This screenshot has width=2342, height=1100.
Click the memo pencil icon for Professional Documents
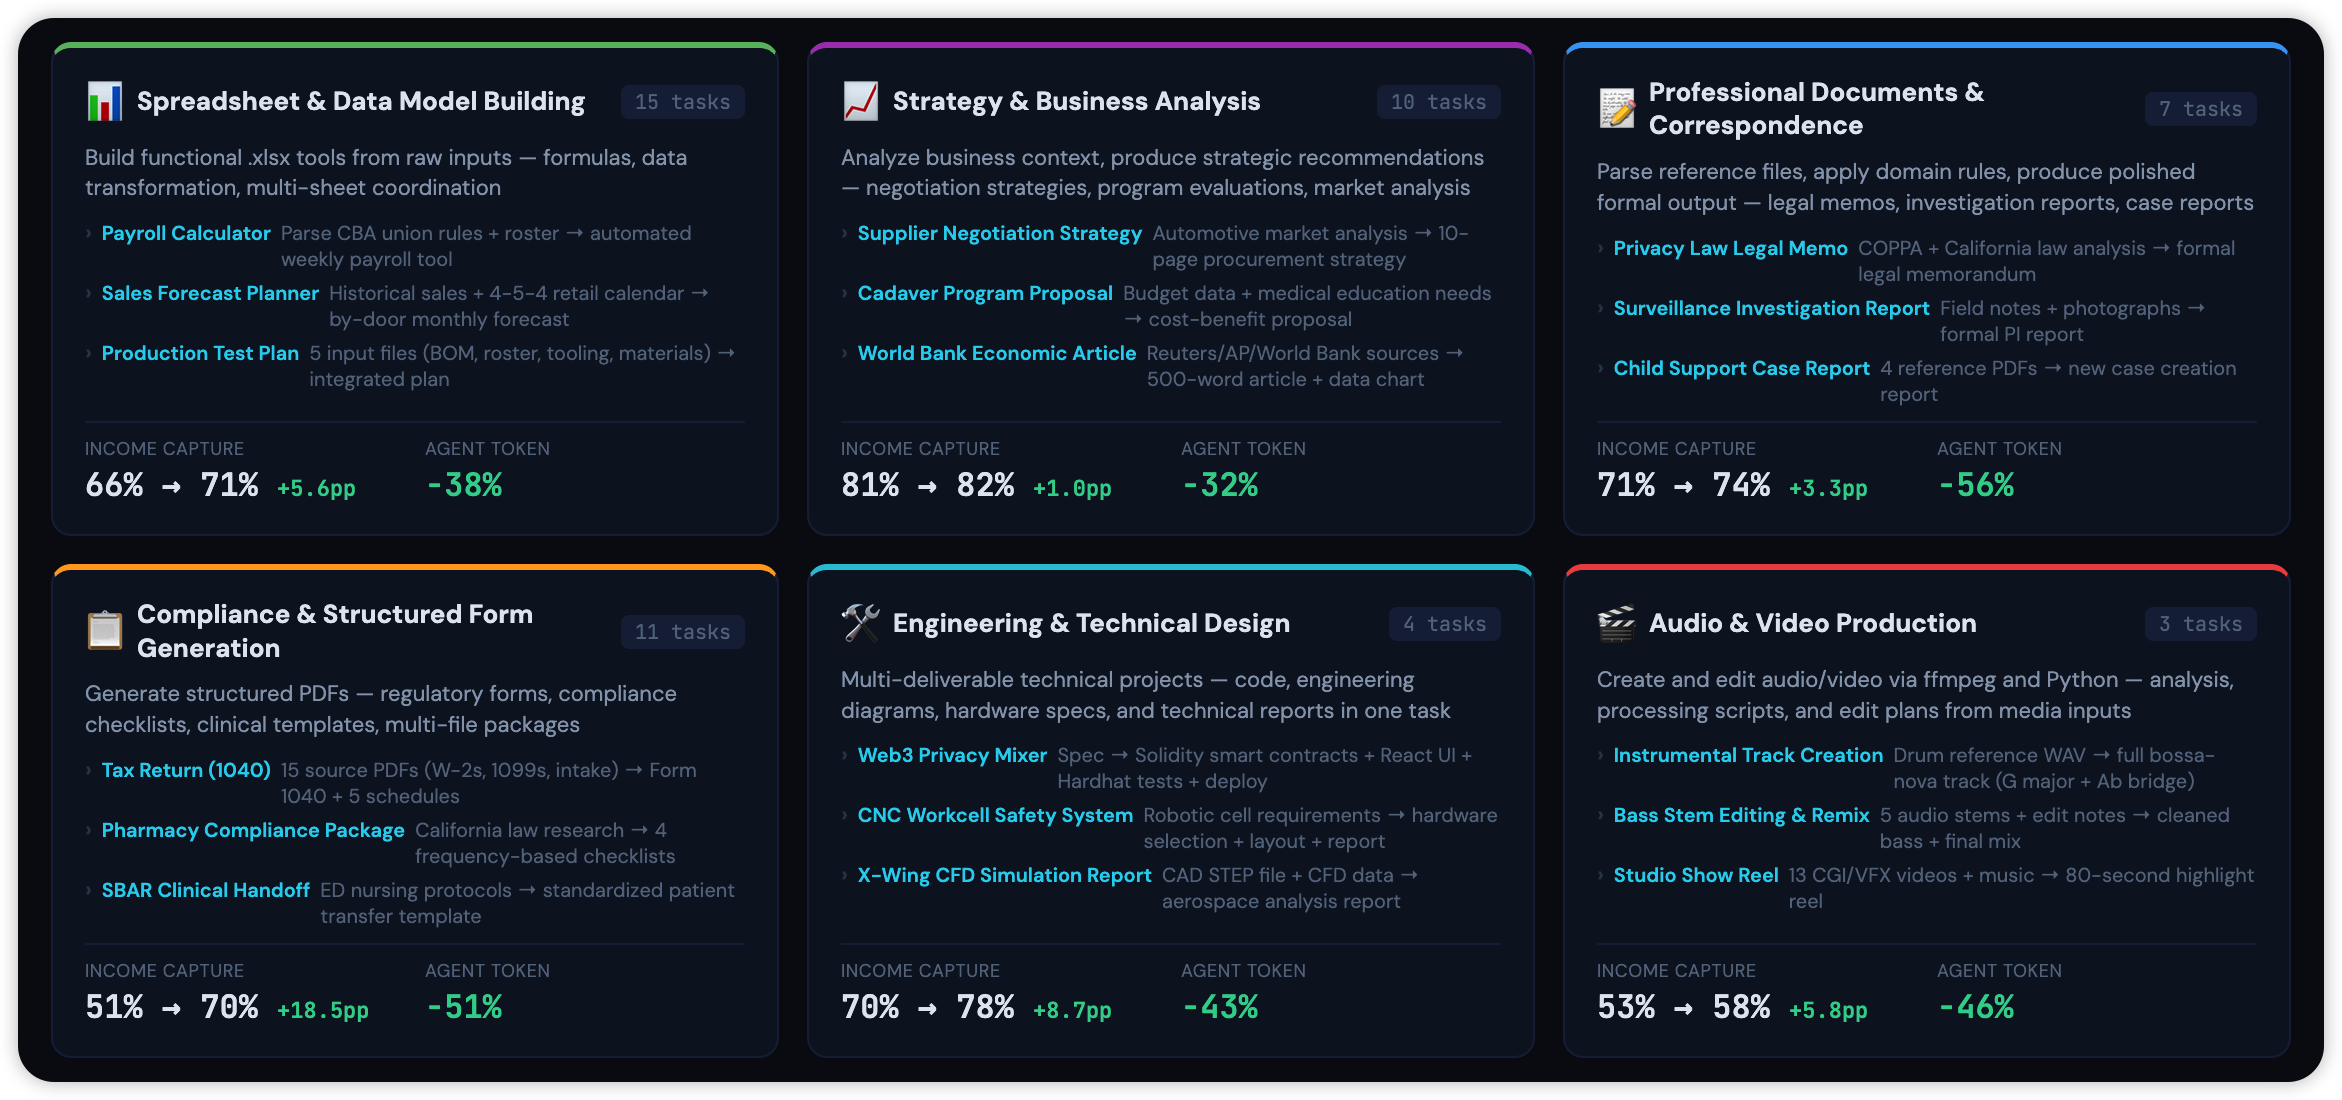click(x=1616, y=109)
